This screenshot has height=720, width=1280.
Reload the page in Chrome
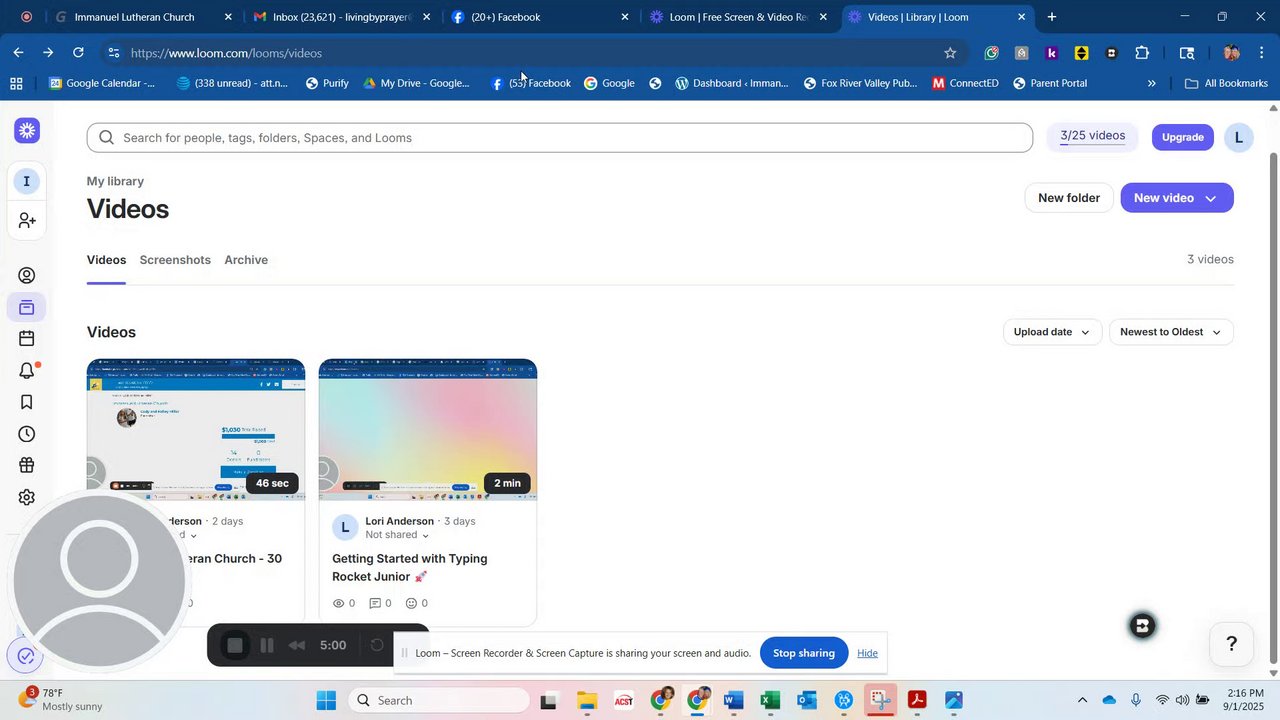click(78, 53)
